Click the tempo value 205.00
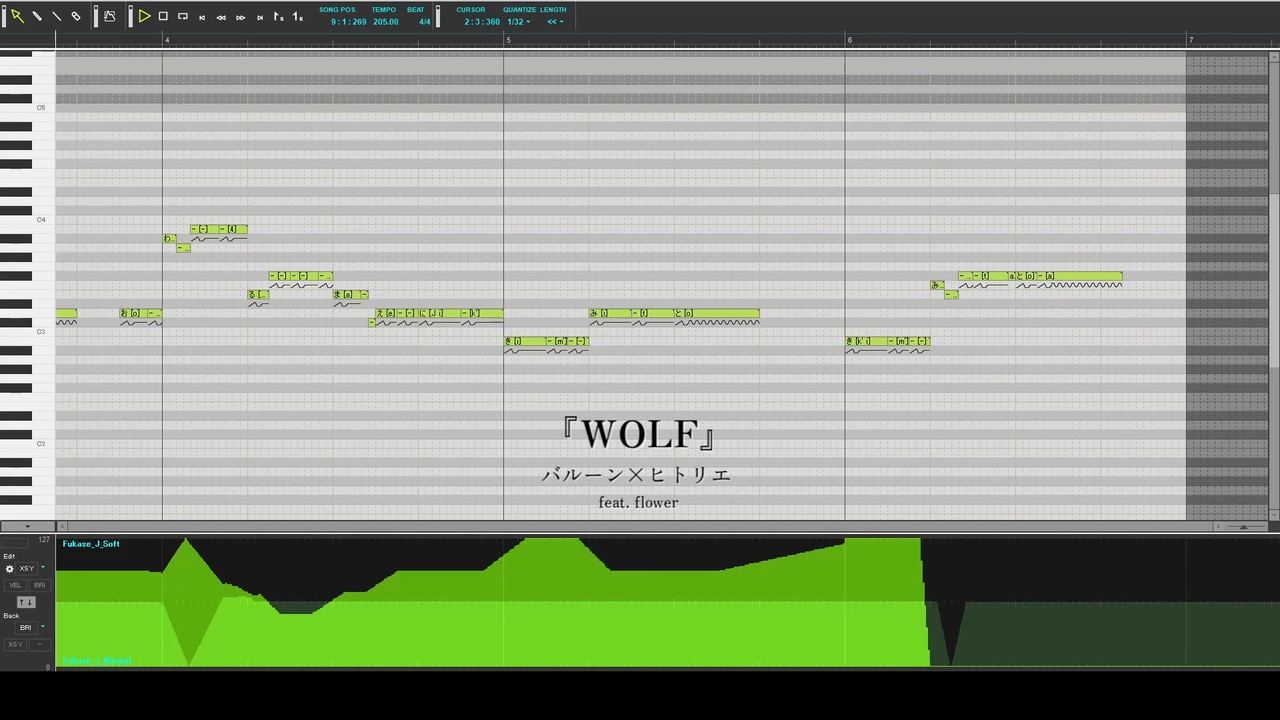Screen dimensions: 1280x720 point(386,21)
